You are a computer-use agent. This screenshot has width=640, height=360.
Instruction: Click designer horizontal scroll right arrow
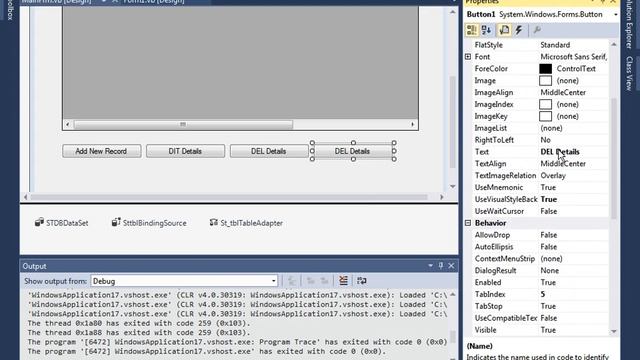pyautogui.click(x=442, y=197)
